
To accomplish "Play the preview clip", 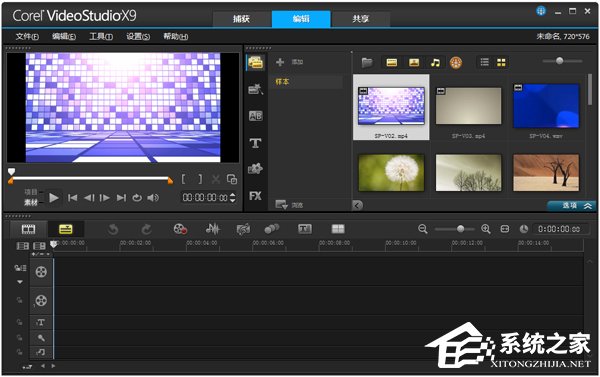I will coord(54,198).
